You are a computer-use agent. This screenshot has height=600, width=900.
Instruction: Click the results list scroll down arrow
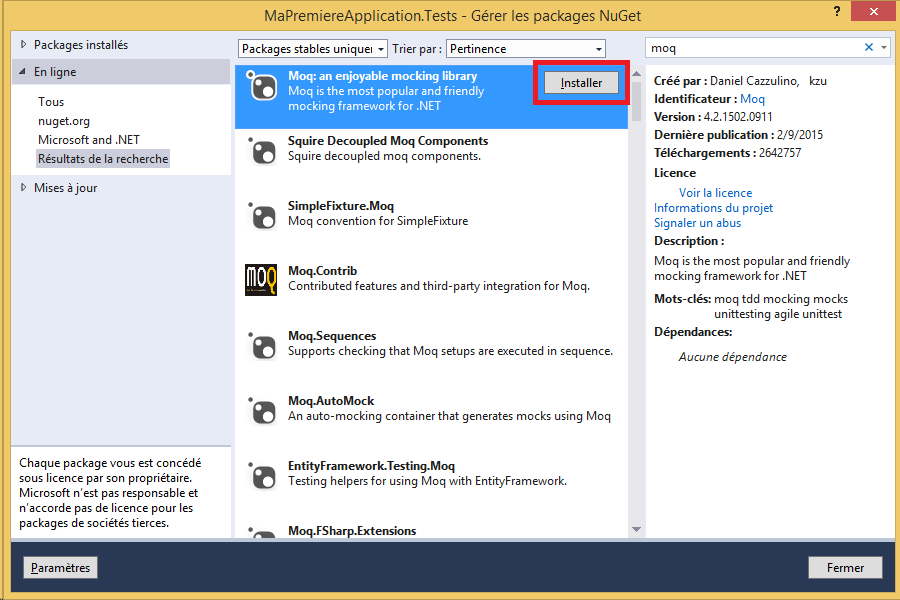coord(636,529)
